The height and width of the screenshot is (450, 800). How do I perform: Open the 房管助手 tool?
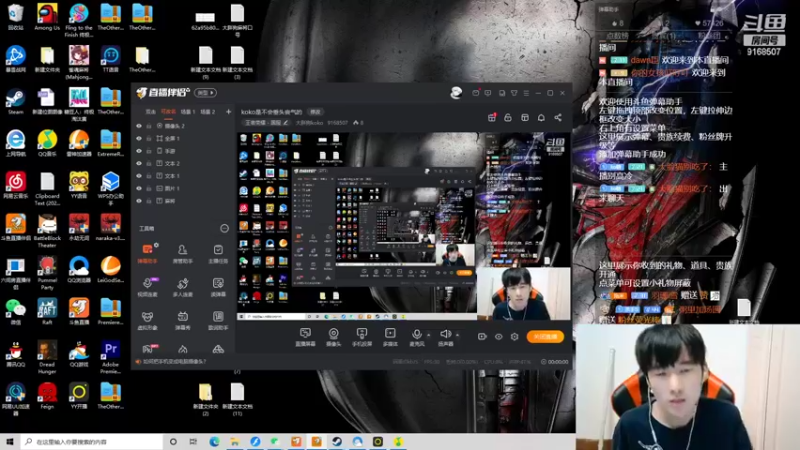coord(183,253)
